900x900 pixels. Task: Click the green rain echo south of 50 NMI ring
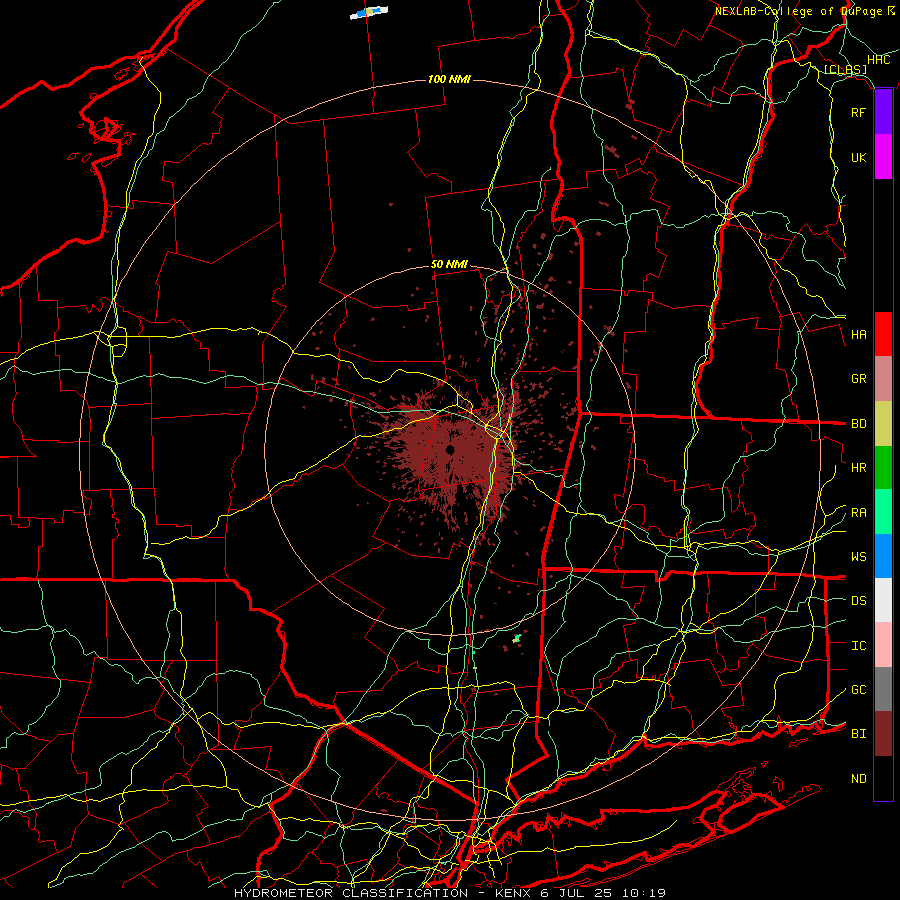517,638
